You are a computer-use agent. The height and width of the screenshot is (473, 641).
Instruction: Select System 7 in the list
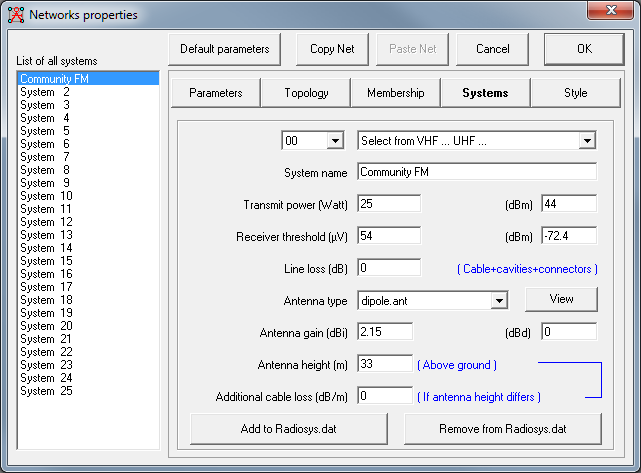point(88,157)
